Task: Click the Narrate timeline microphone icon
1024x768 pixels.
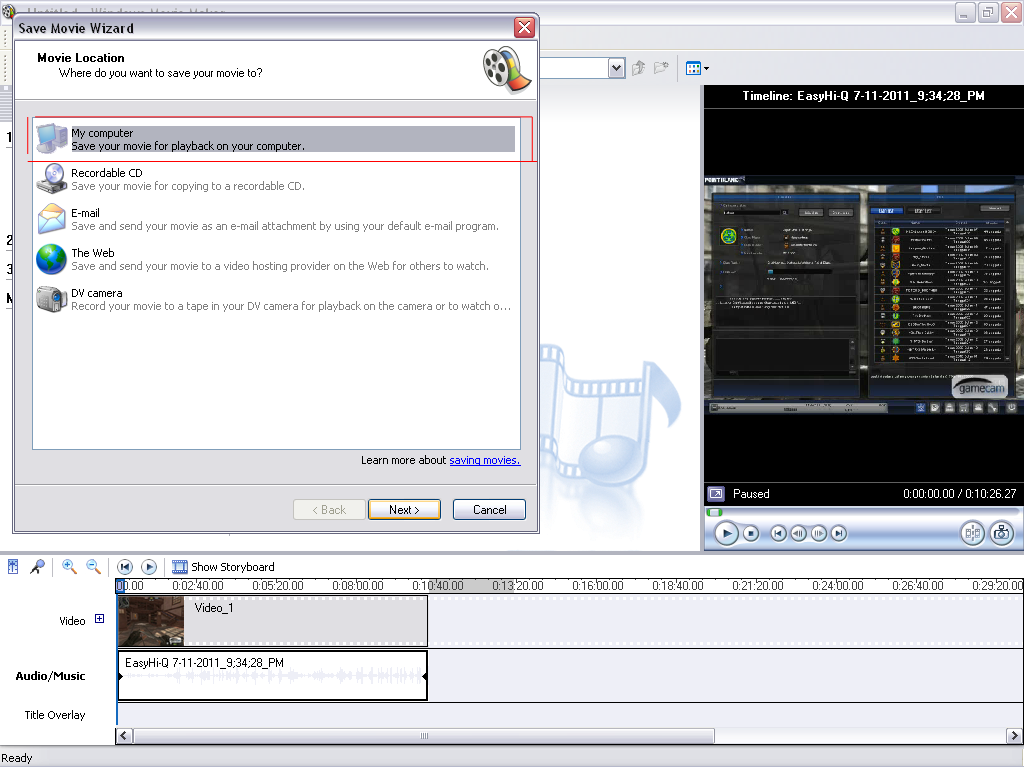Action: (x=37, y=567)
